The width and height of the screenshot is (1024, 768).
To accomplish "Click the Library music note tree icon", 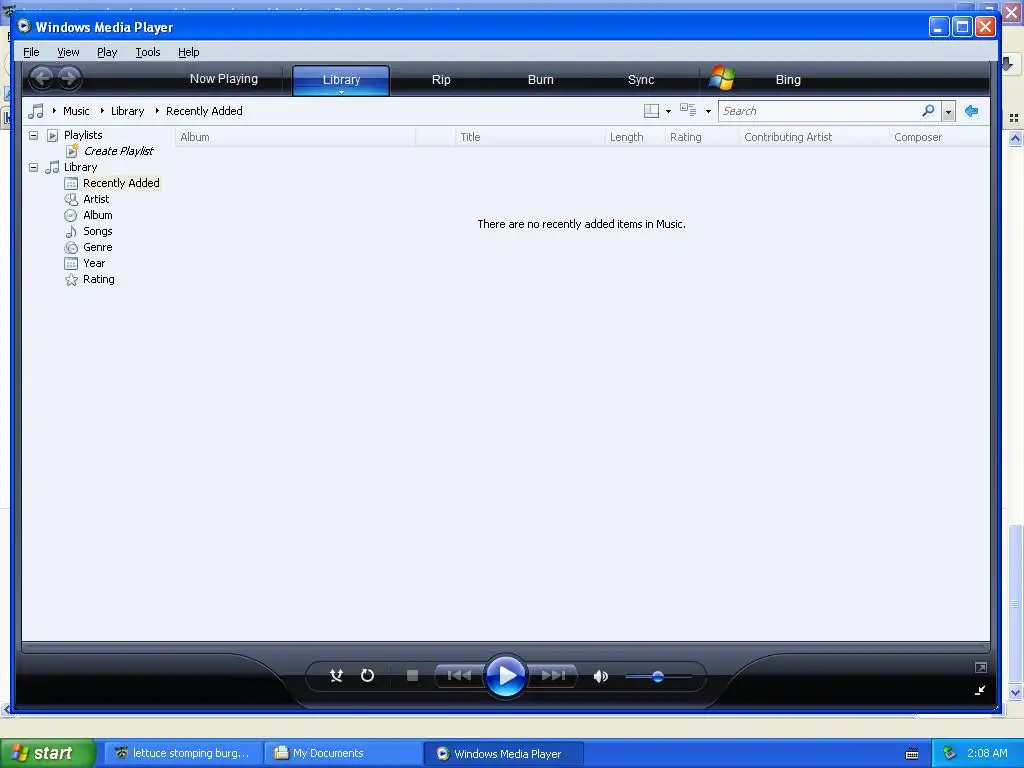I will (x=52, y=167).
